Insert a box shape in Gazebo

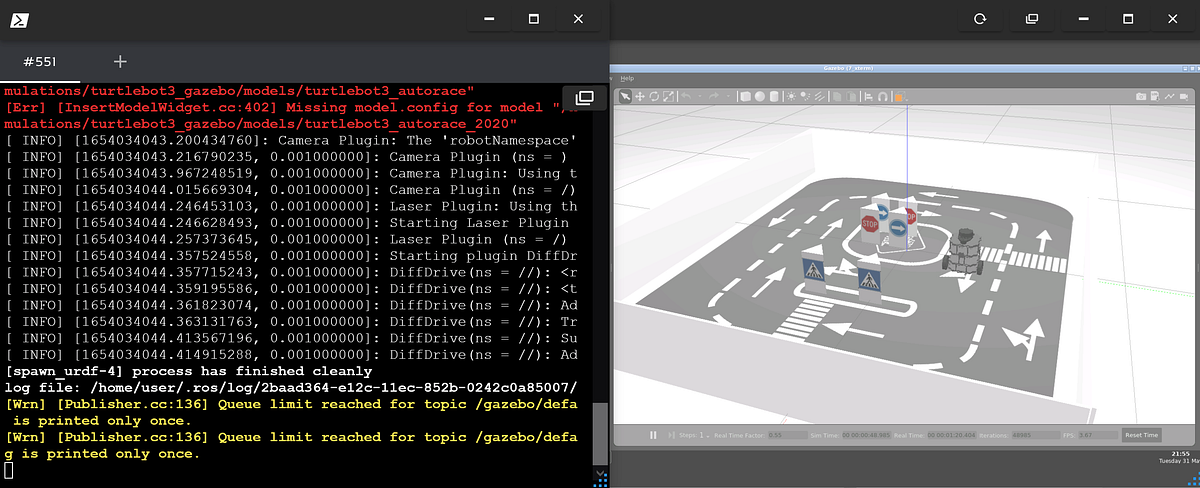pyautogui.click(x=745, y=96)
